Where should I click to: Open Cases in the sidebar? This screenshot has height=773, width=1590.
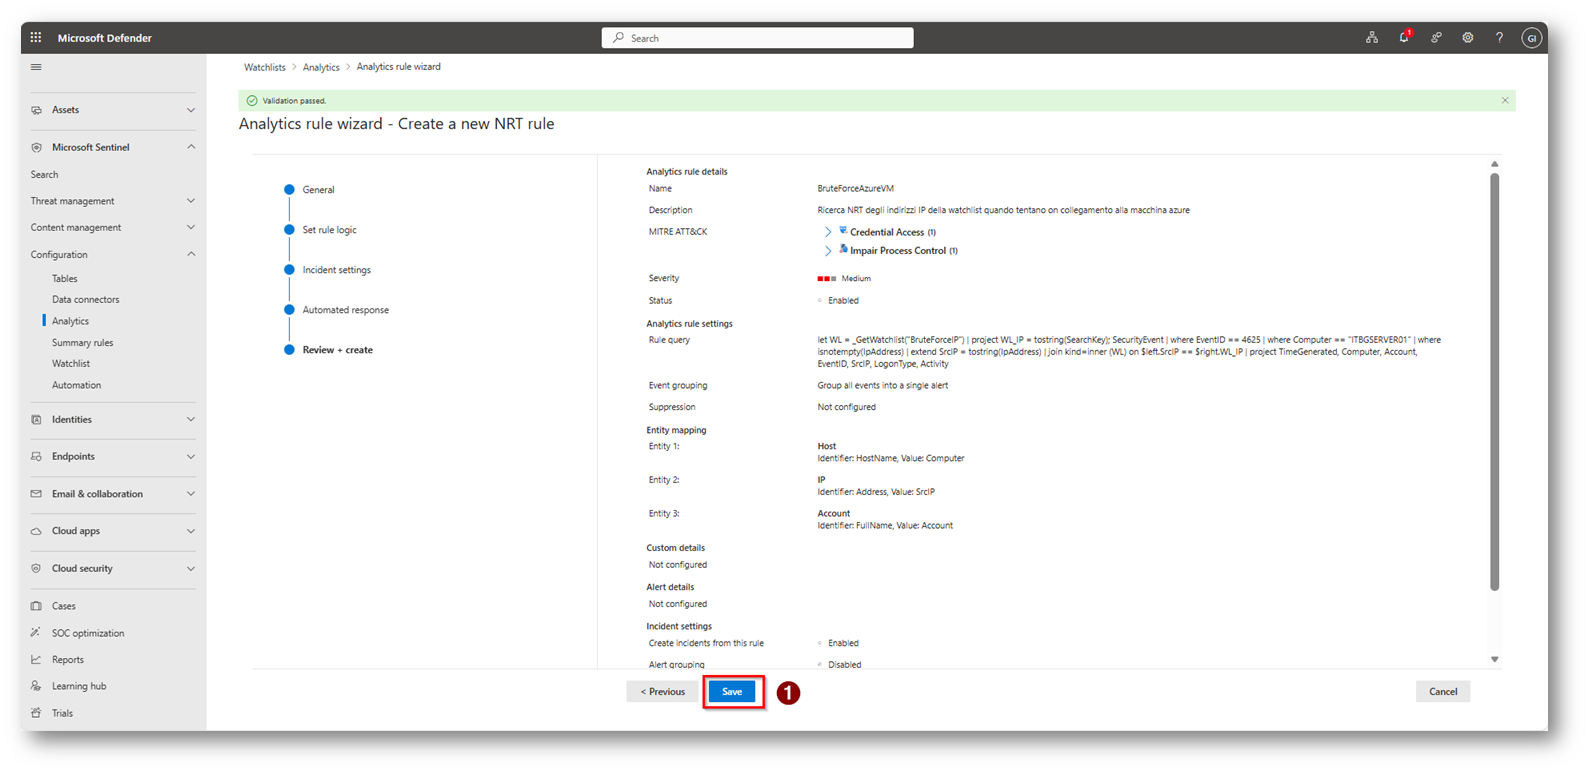(x=64, y=606)
